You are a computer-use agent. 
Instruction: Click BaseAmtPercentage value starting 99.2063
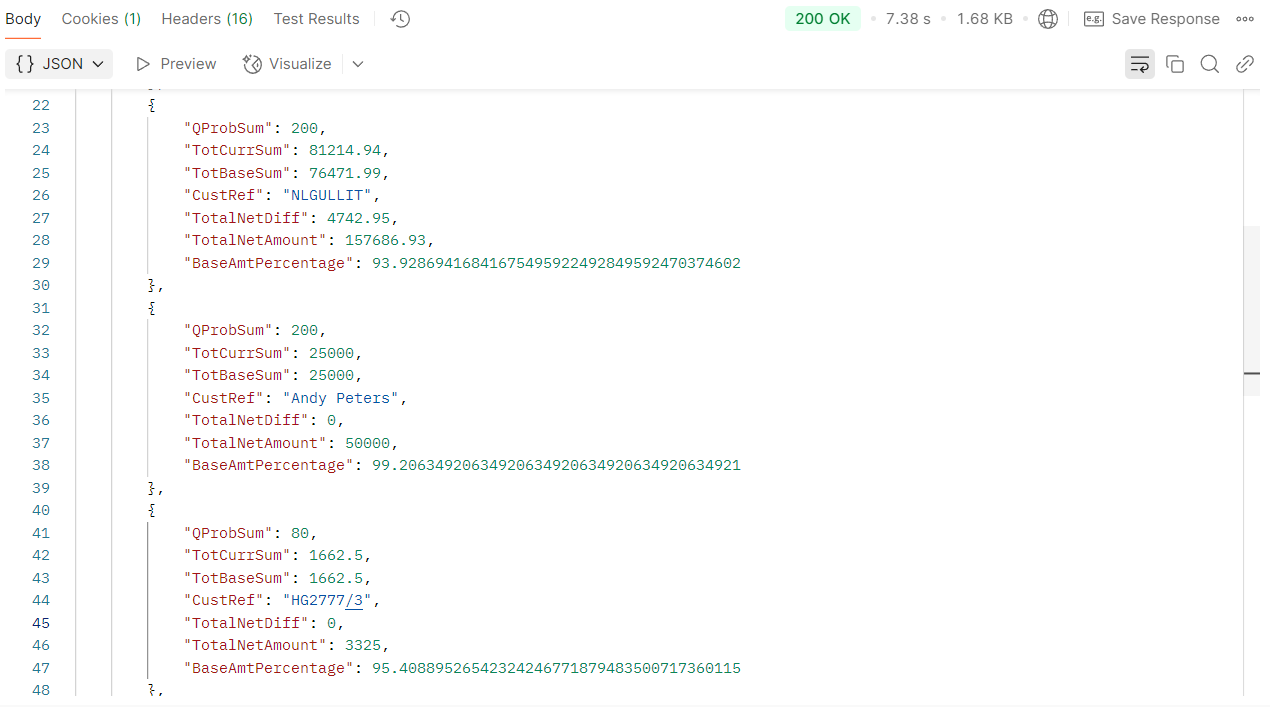pos(556,465)
